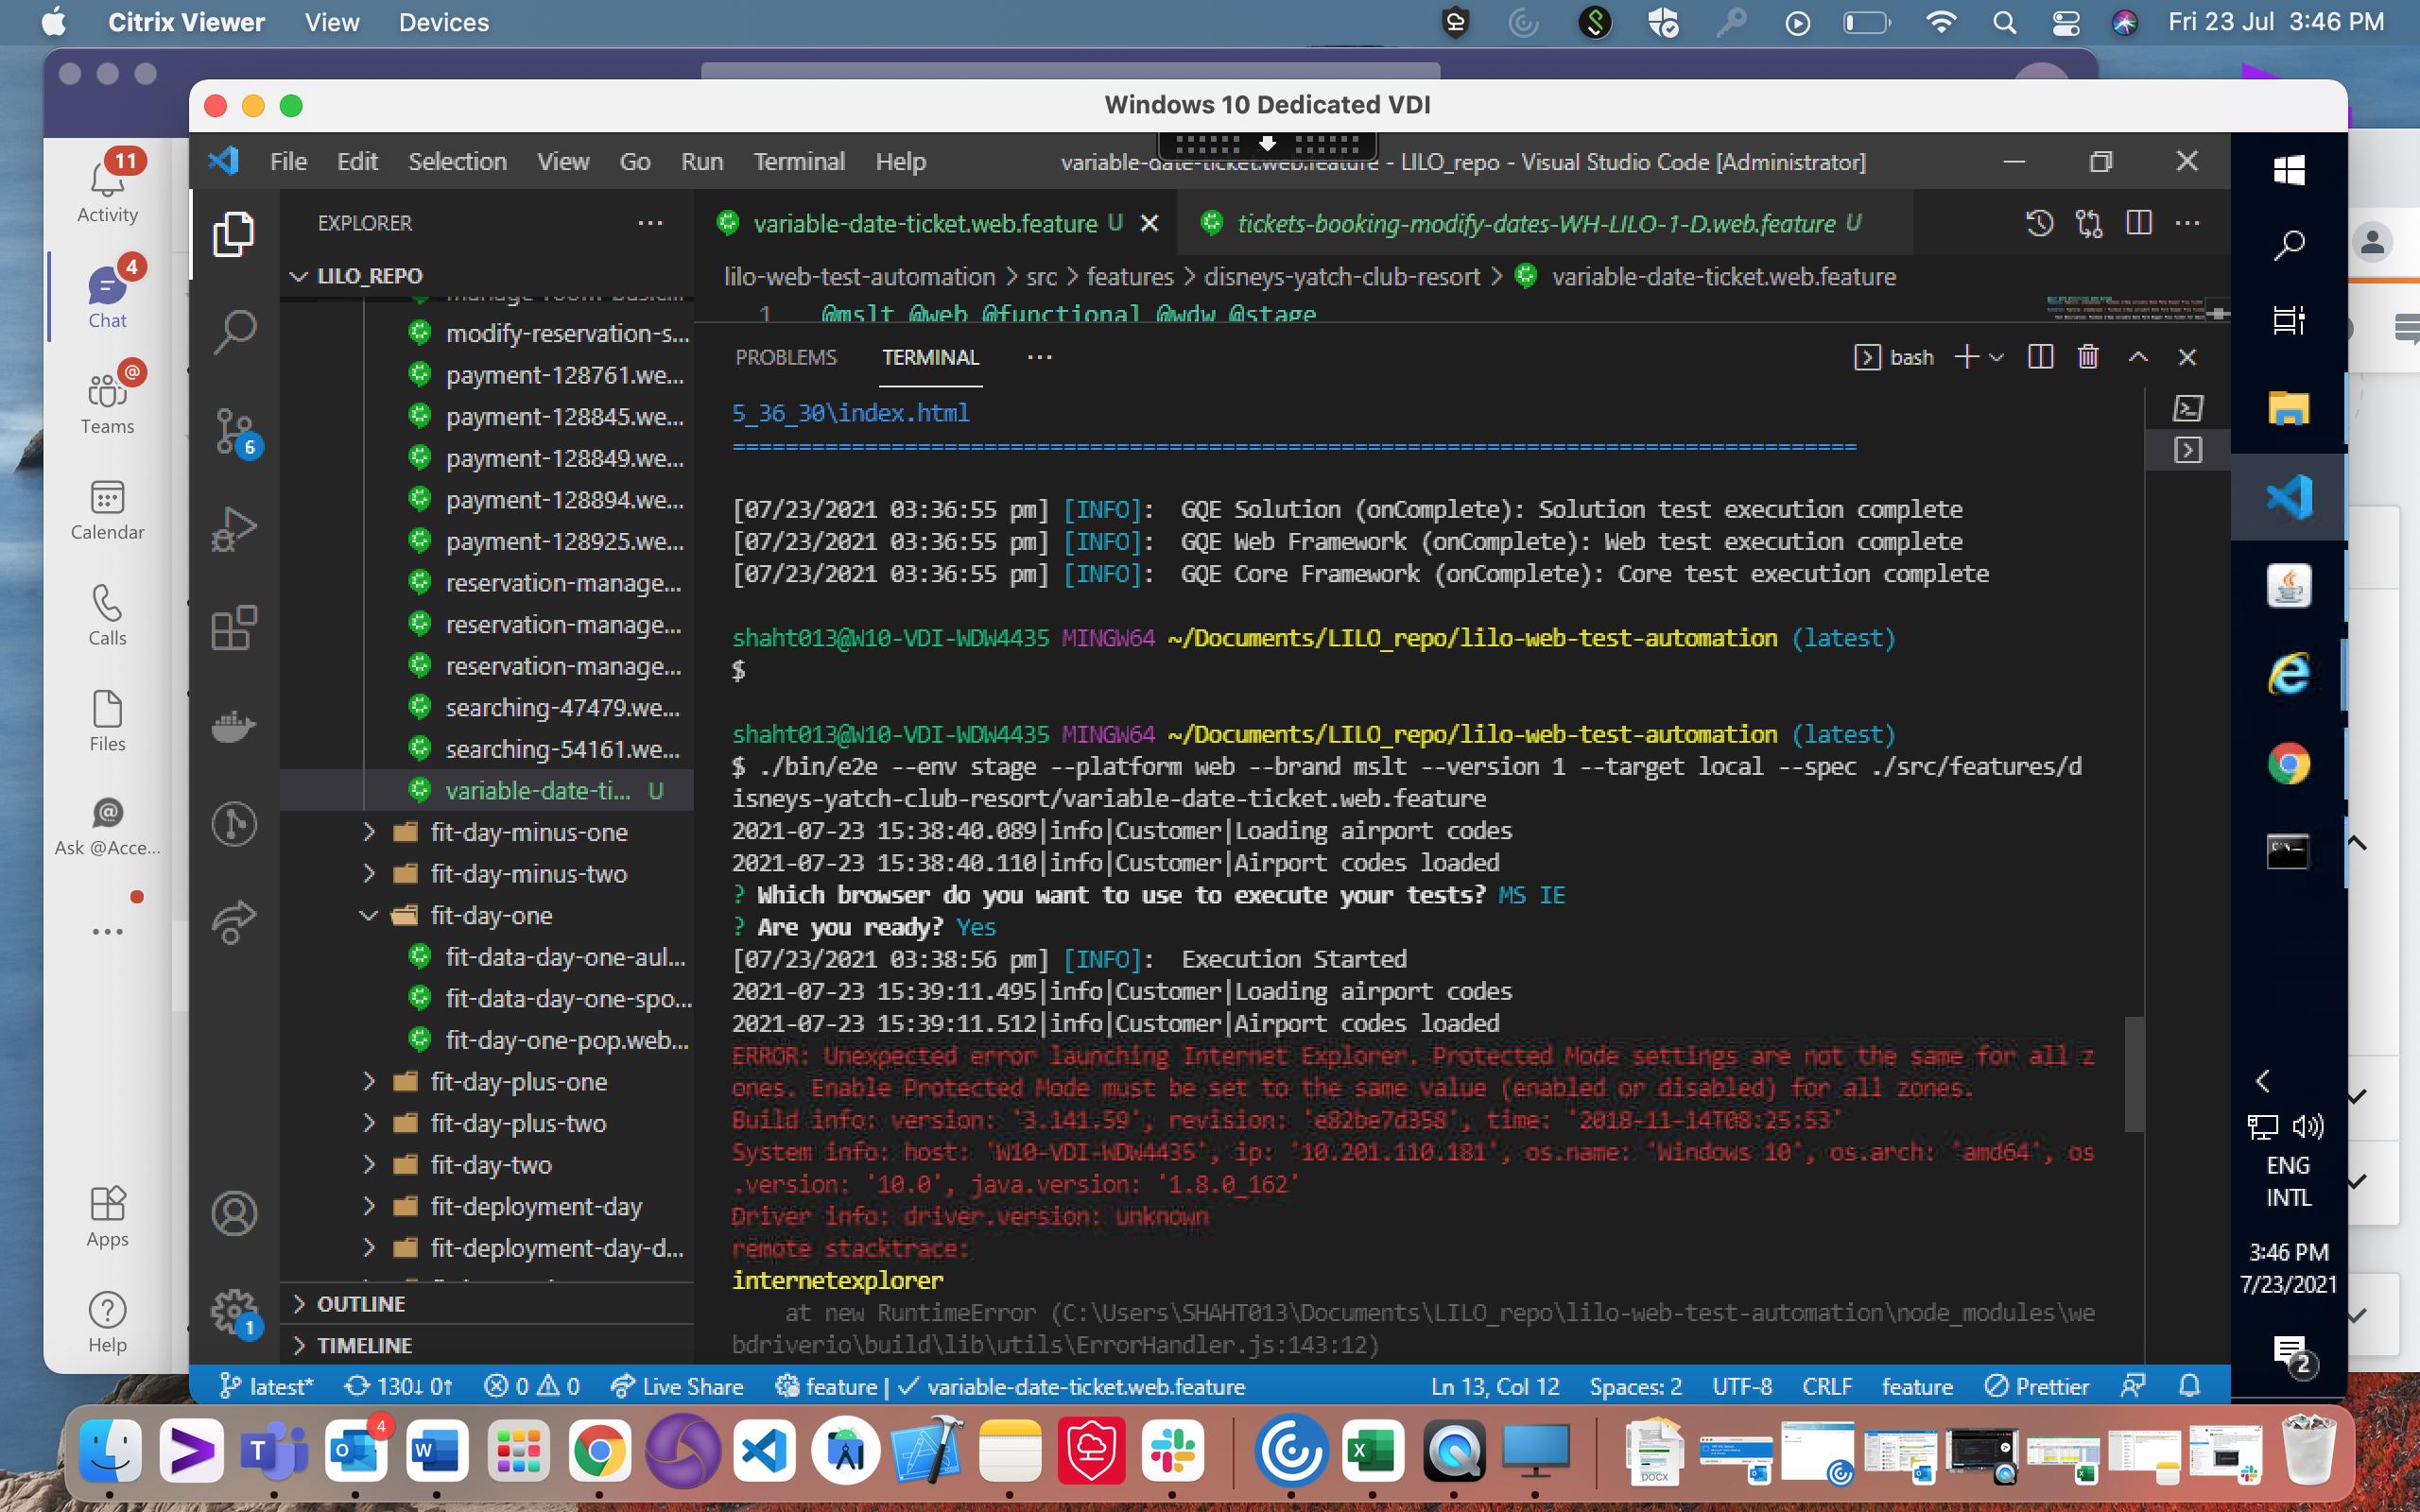Kill the terminal with trash icon

point(2088,357)
